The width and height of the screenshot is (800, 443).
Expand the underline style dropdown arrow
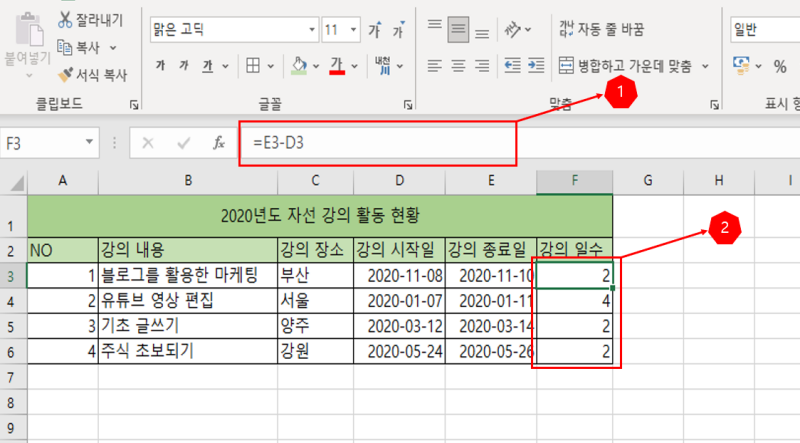coord(225,66)
